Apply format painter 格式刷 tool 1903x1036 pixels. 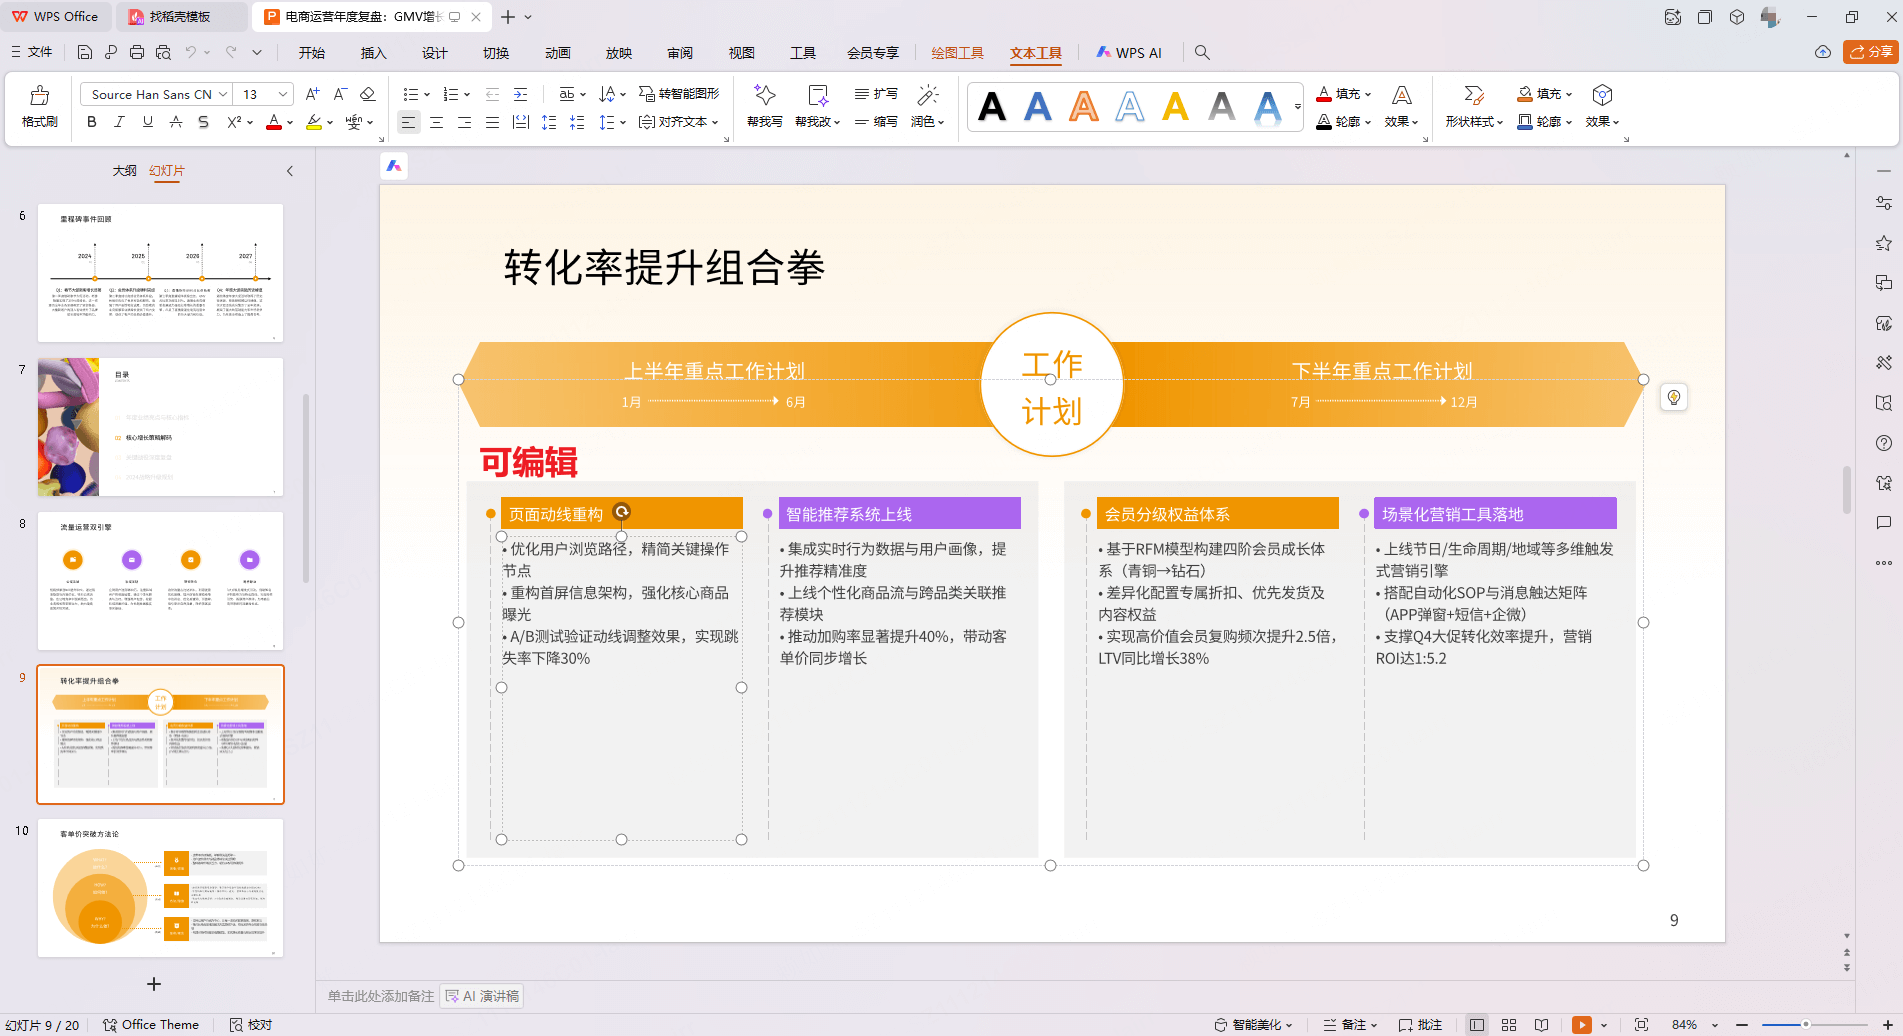38,104
